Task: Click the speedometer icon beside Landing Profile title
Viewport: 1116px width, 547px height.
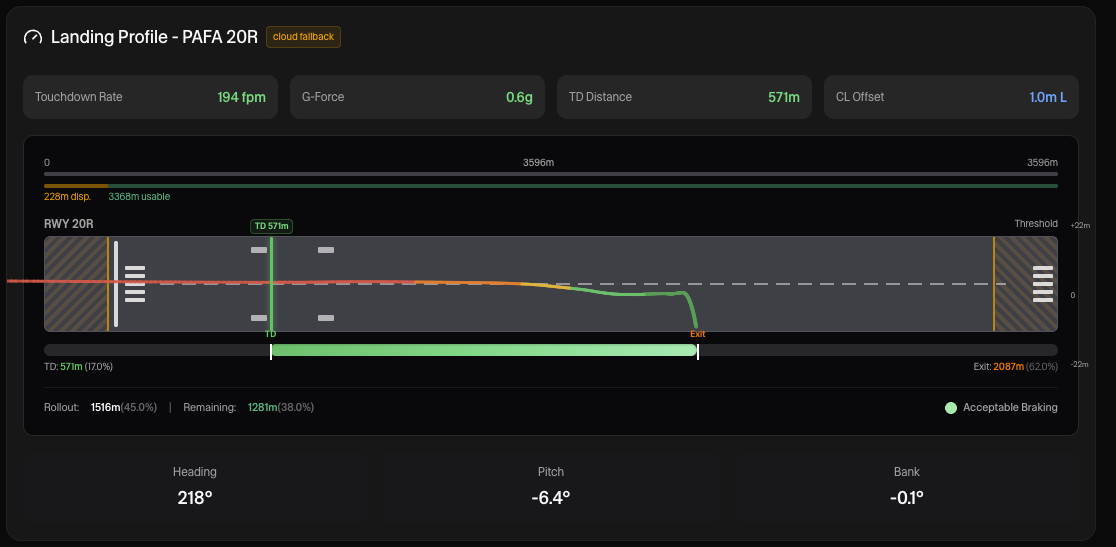Action: pyautogui.click(x=33, y=37)
